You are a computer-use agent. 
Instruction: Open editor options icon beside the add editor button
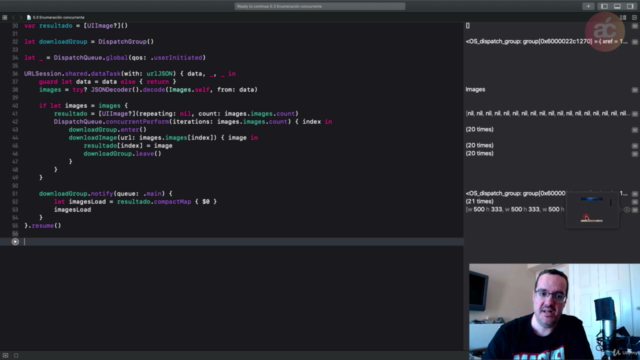tap(623, 17)
